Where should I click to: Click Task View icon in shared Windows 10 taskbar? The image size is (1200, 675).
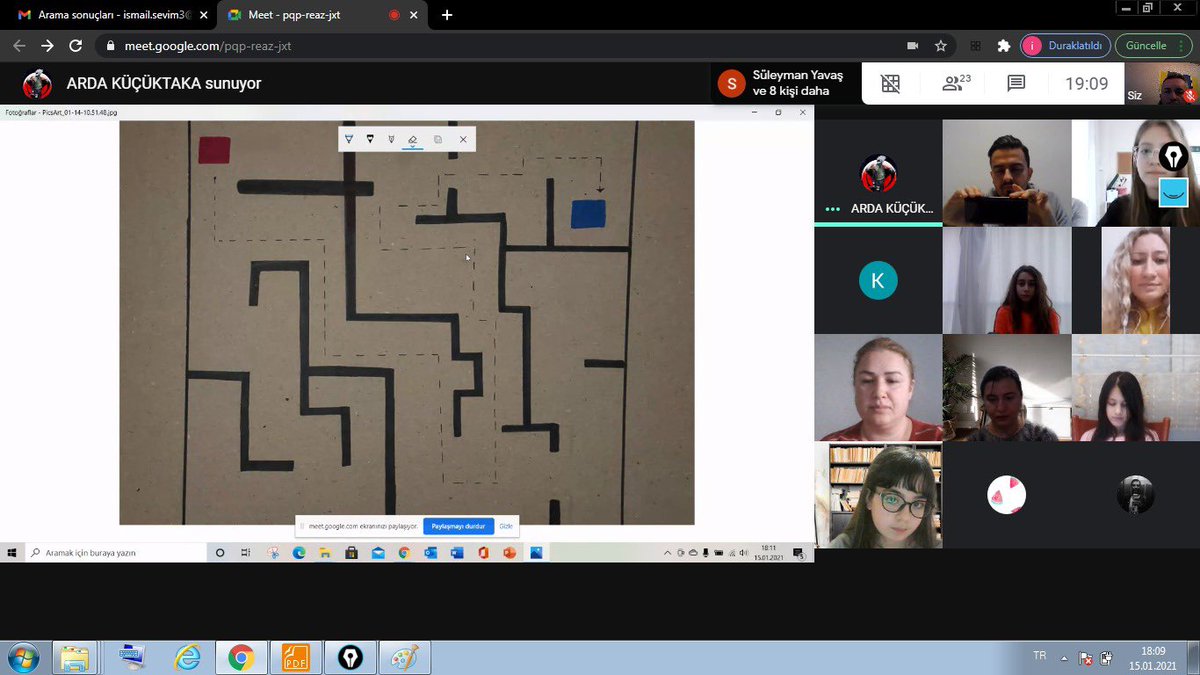[x=245, y=553]
